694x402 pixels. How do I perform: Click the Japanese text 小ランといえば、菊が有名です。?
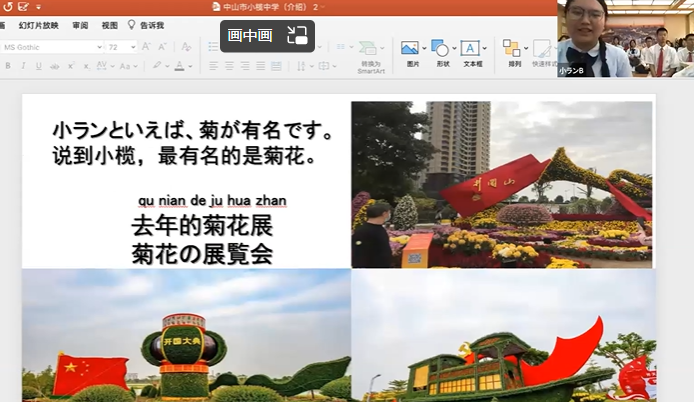click(x=193, y=131)
